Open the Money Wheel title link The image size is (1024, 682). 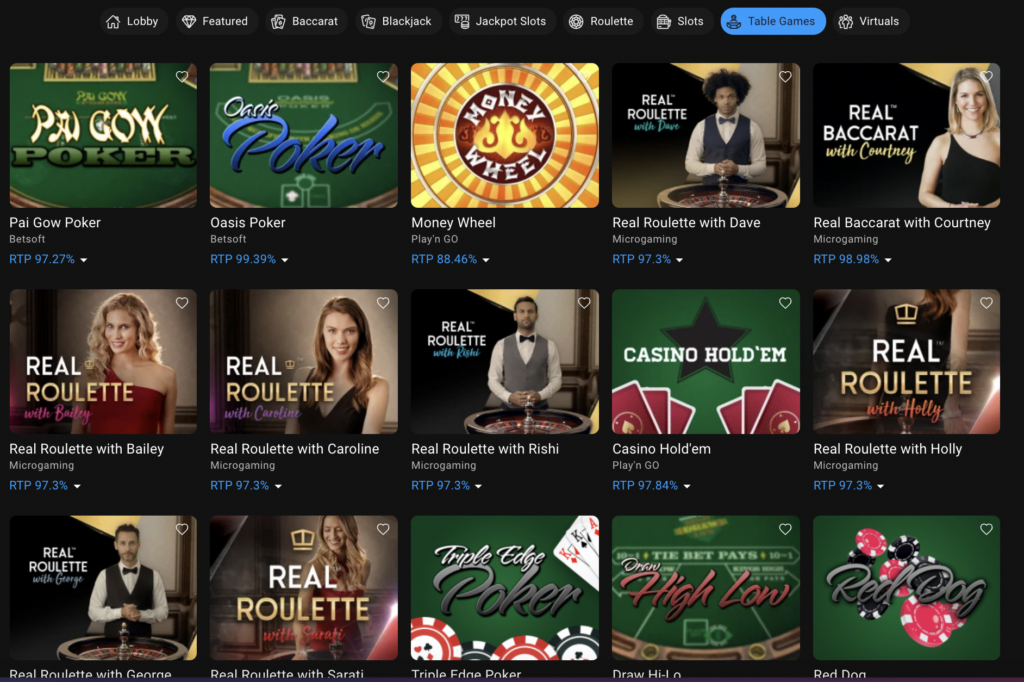point(454,223)
